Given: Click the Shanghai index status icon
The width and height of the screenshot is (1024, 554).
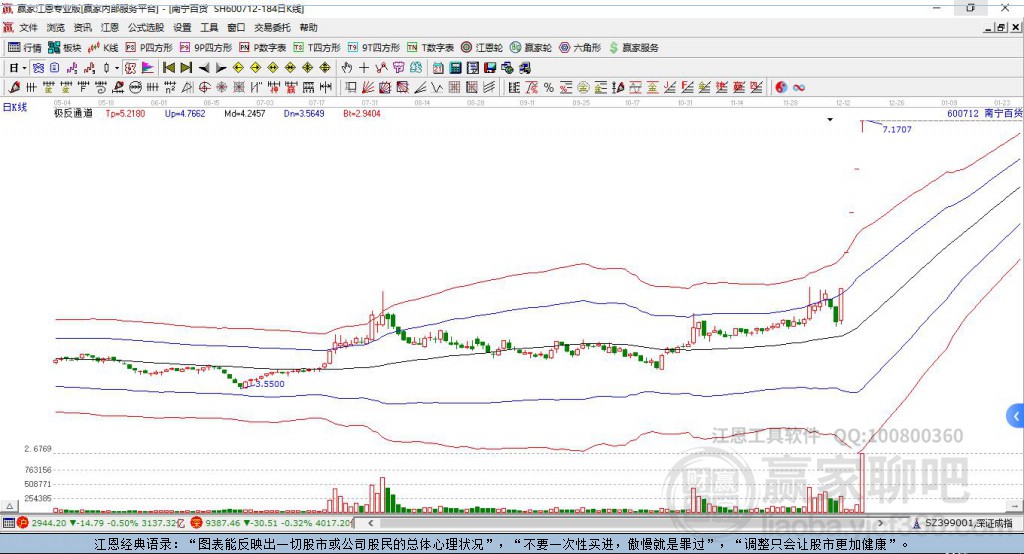Looking at the screenshot, I should tap(23, 523).
